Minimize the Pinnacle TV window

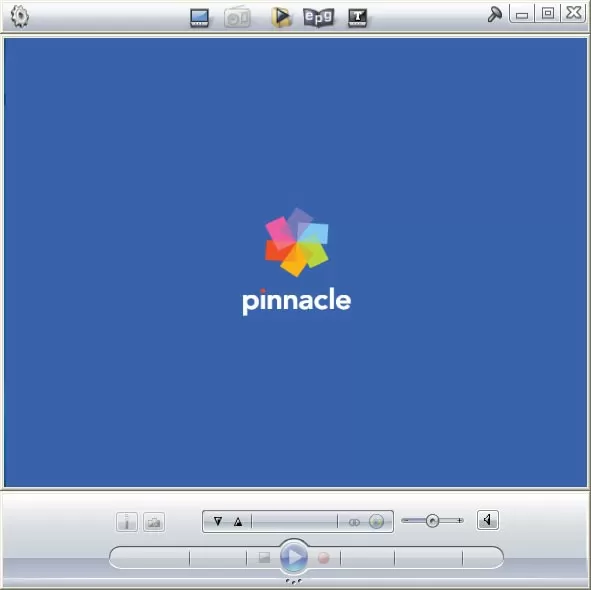[x=522, y=14]
